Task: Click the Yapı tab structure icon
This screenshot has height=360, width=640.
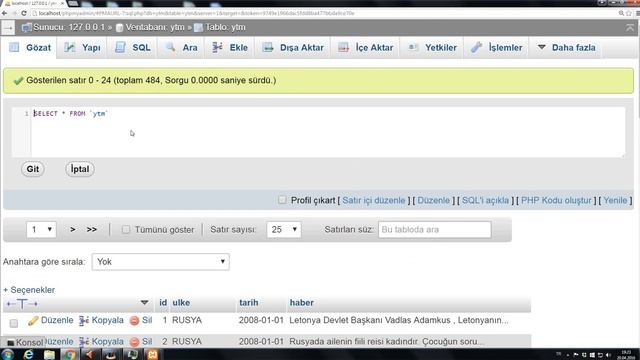Action: [x=70, y=47]
